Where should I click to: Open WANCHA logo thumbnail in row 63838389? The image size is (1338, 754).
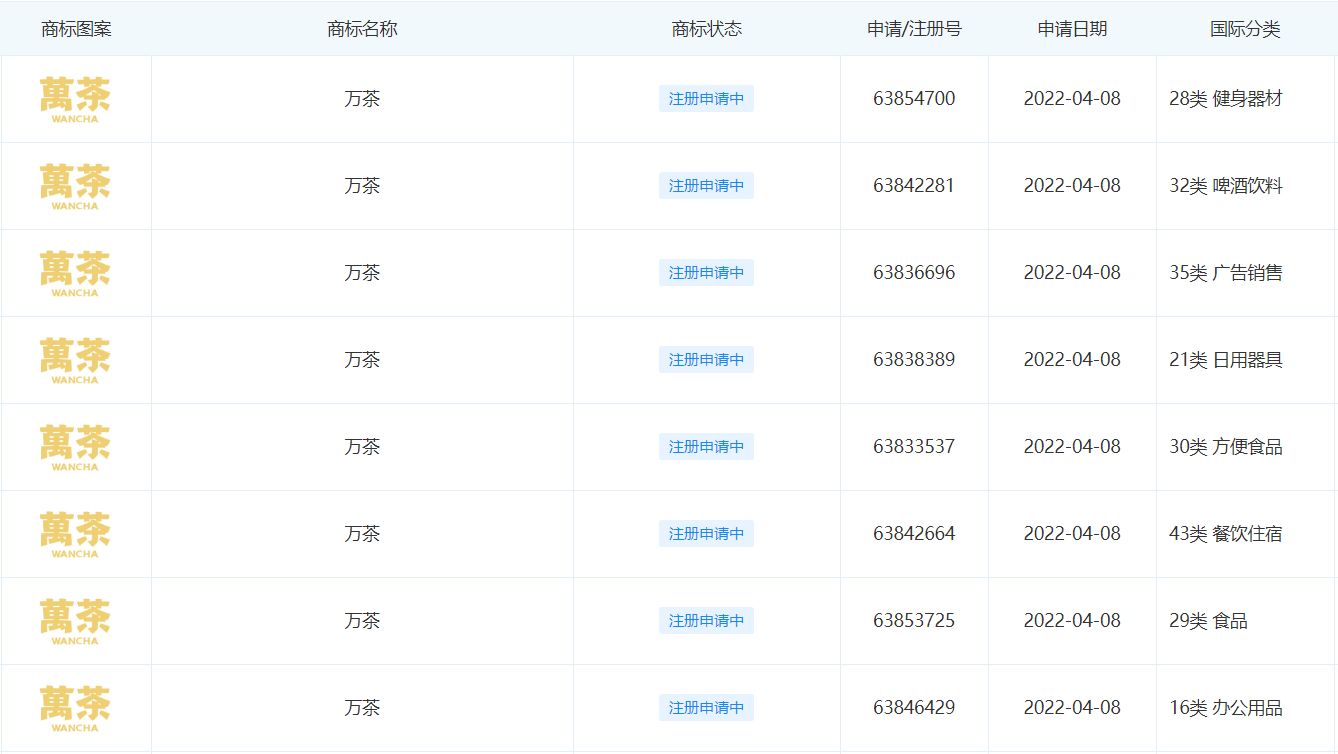[x=75, y=360]
